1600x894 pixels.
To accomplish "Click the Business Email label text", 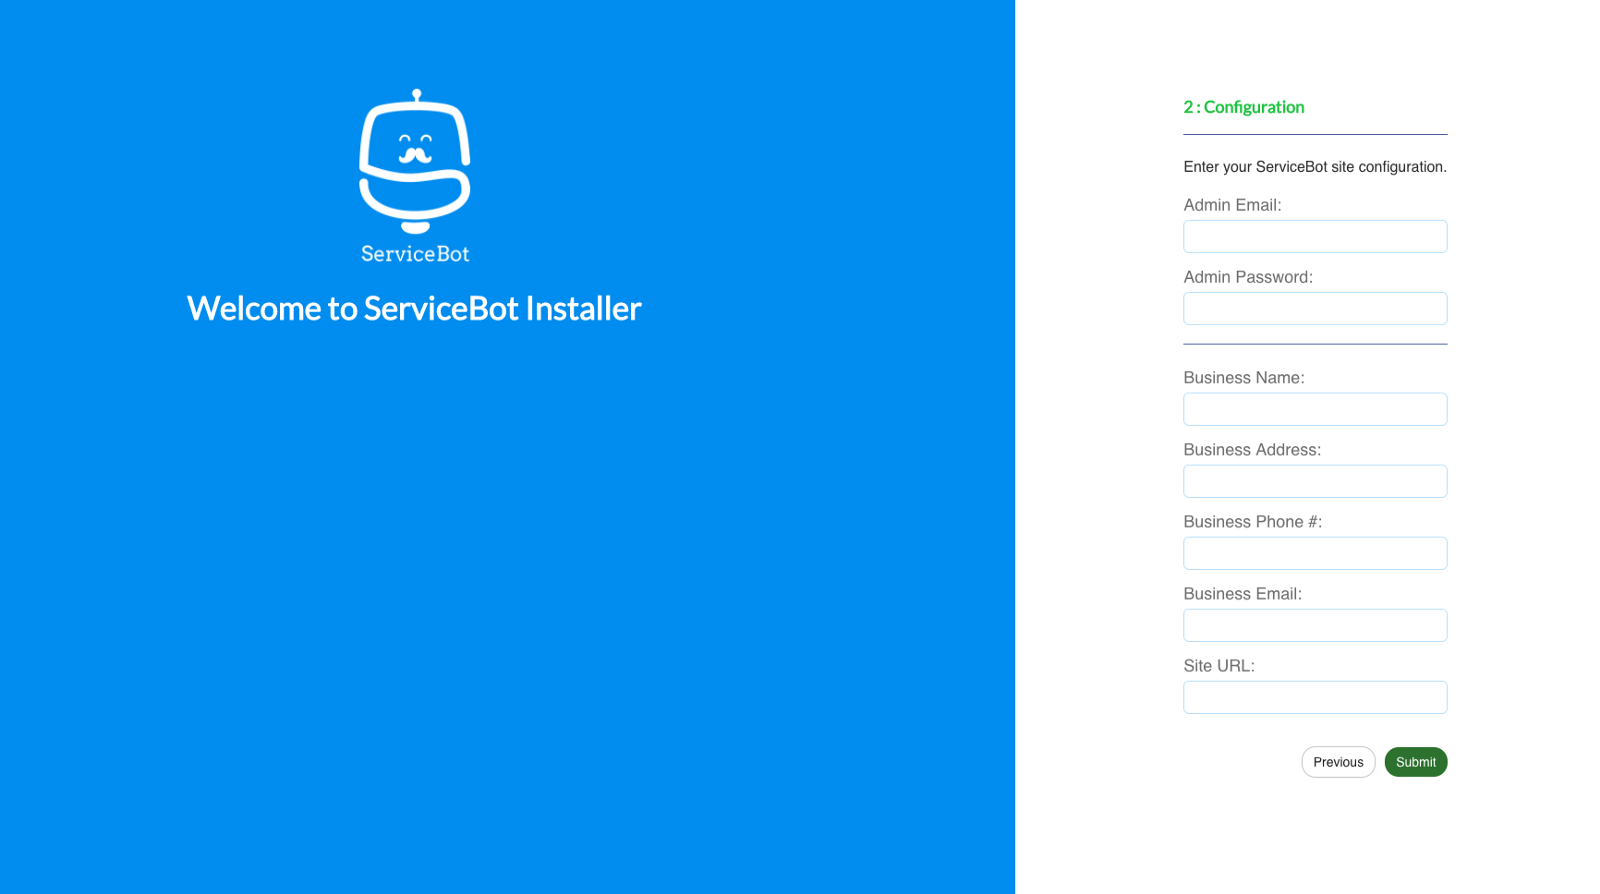I will point(1243,594).
